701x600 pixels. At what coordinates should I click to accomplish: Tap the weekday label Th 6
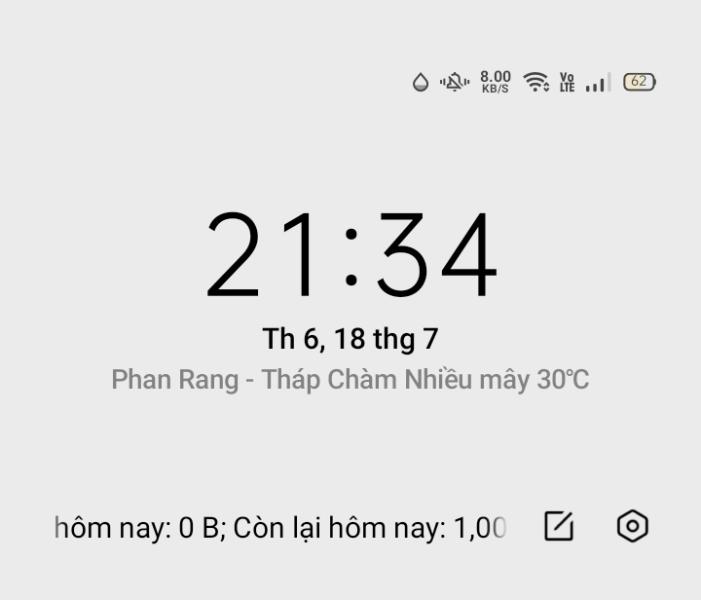290,339
